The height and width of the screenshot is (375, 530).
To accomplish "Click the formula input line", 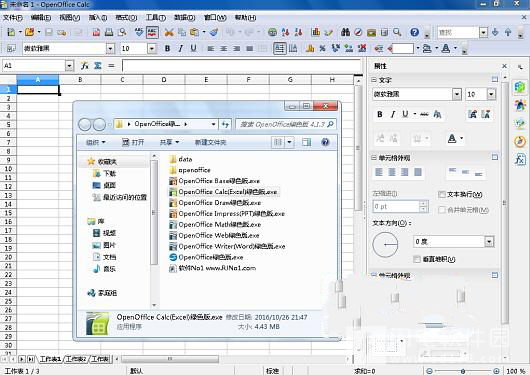I will pyautogui.click(x=241, y=66).
